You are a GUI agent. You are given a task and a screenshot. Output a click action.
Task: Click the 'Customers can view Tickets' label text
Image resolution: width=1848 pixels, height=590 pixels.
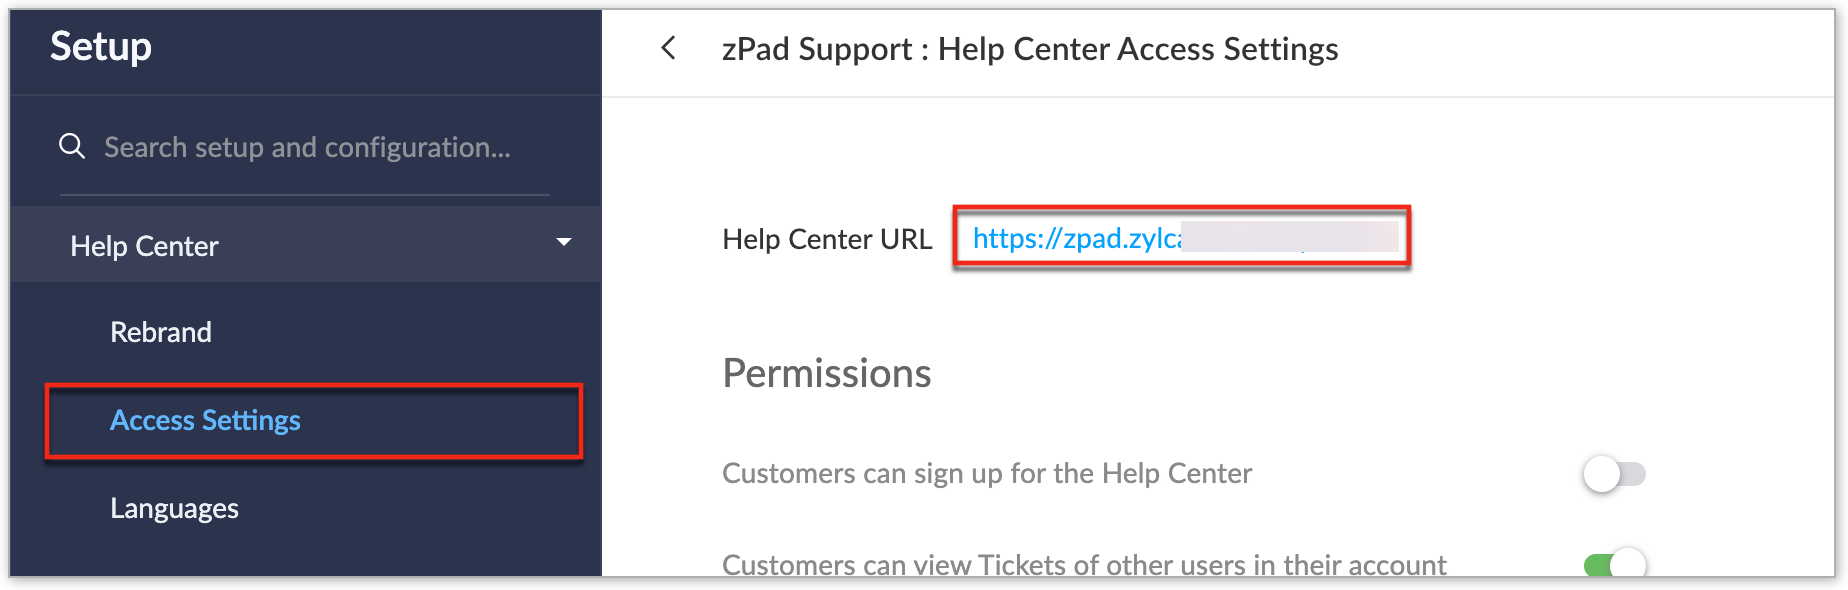pos(1083,565)
